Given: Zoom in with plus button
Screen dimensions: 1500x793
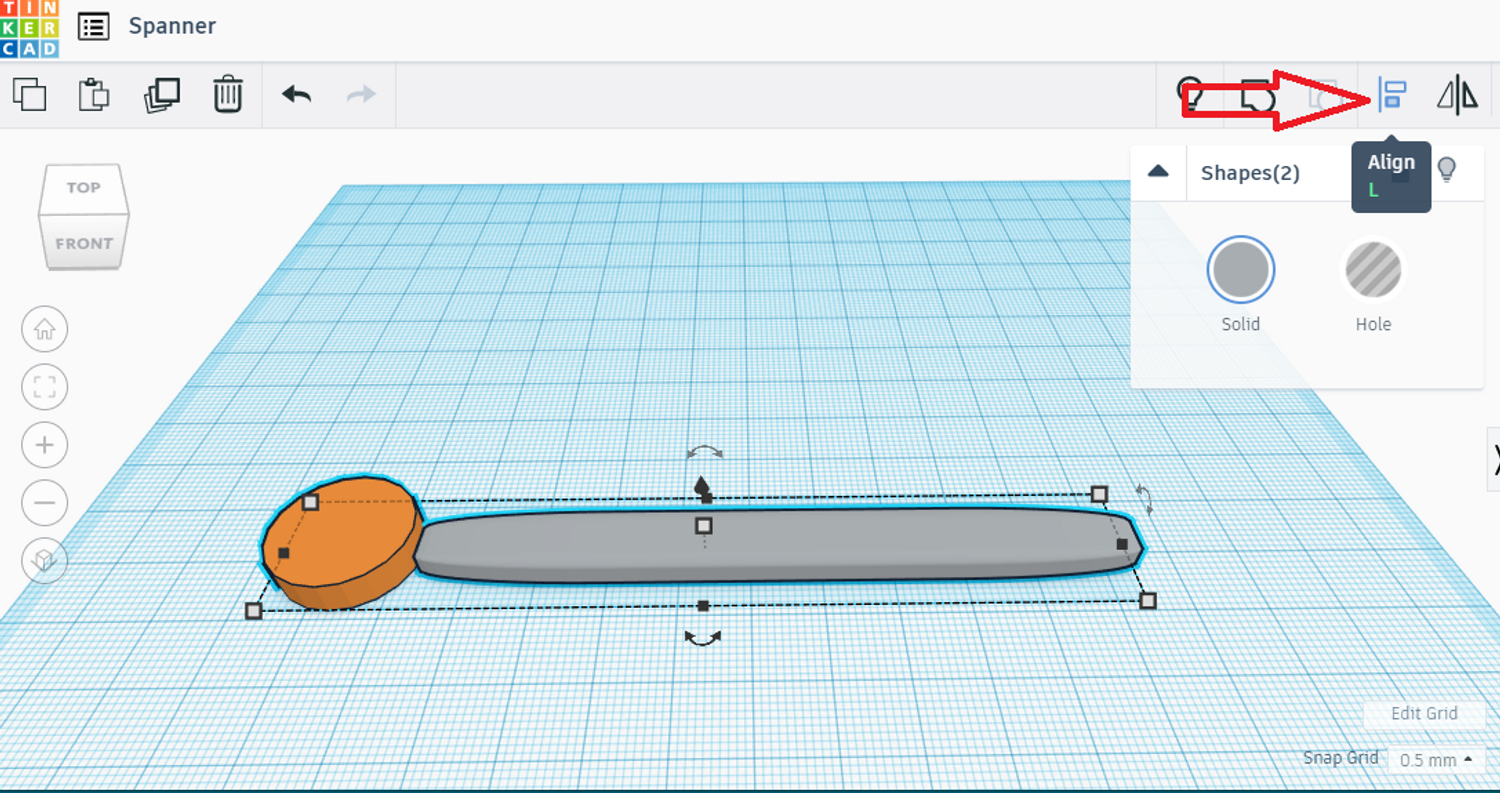Looking at the screenshot, I should pos(44,445).
